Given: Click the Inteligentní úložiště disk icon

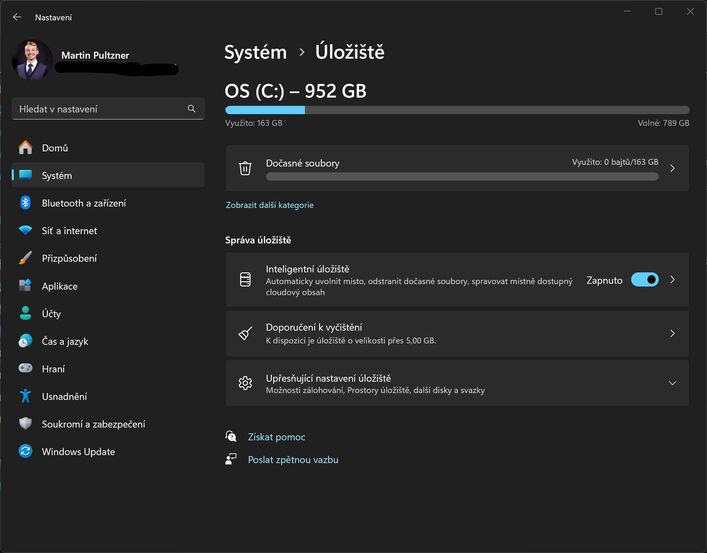Looking at the screenshot, I should click(245, 280).
